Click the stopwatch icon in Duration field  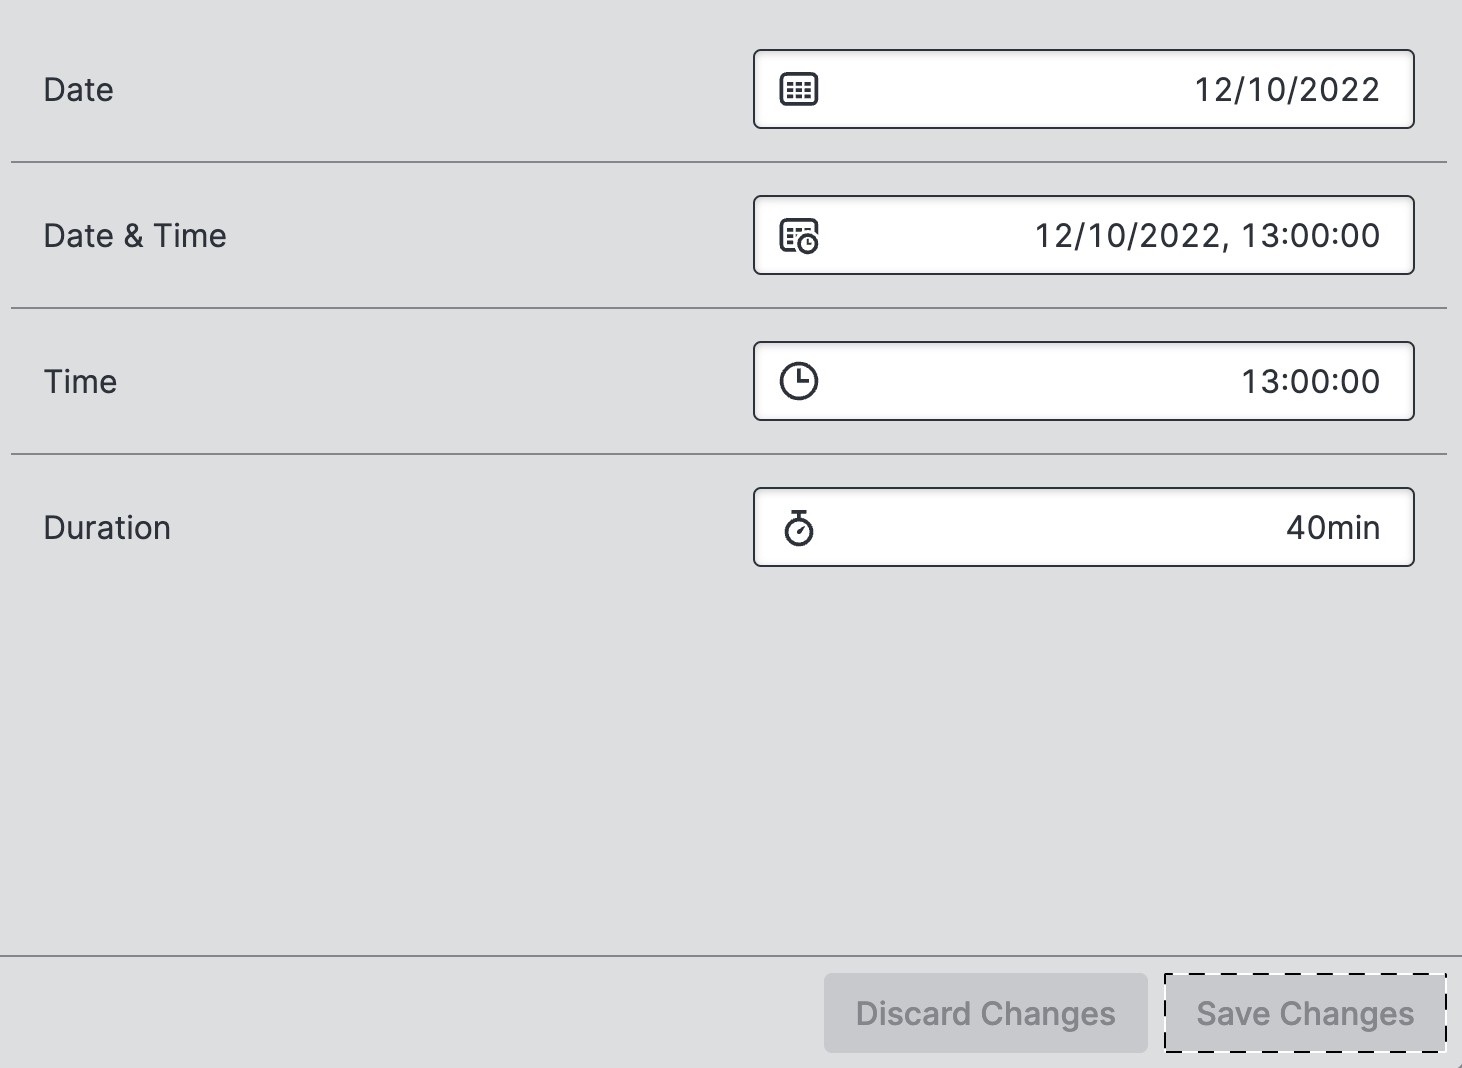tap(798, 528)
